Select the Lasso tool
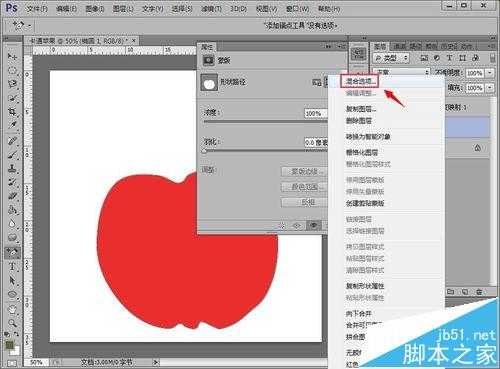The height and width of the screenshot is (369, 500). (12, 84)
